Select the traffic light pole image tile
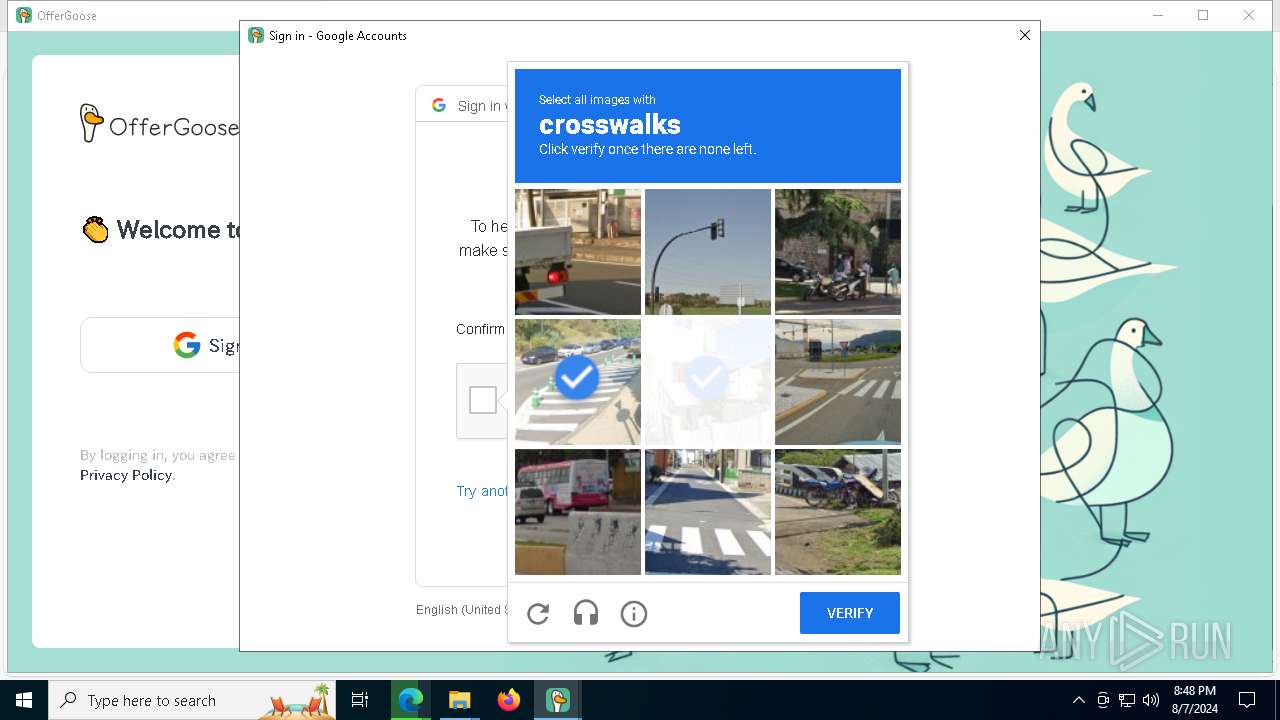 pyautogui.click(x=708, y=252)
